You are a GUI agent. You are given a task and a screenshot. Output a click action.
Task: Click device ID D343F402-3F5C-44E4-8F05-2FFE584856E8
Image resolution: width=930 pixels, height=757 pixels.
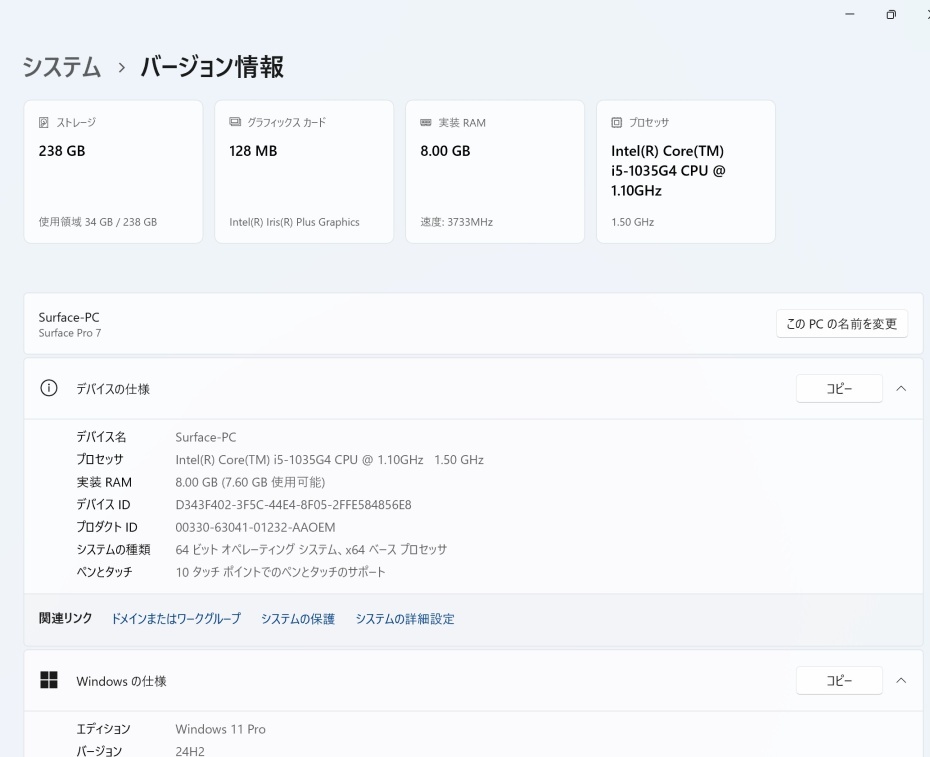[294, 505]
